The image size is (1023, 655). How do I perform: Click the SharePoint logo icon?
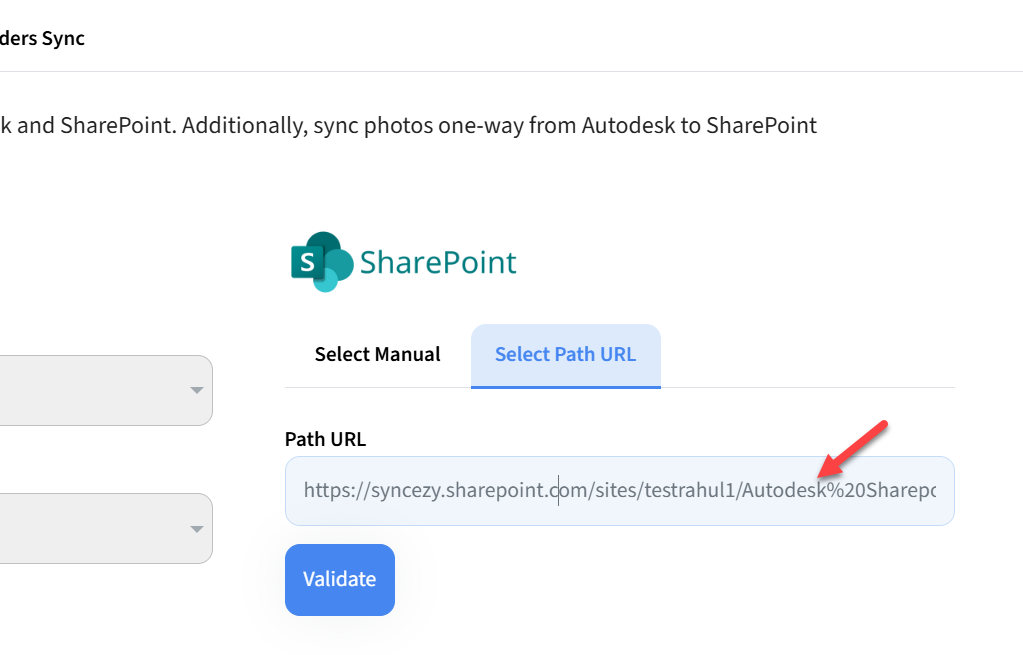tap(321, 262)
